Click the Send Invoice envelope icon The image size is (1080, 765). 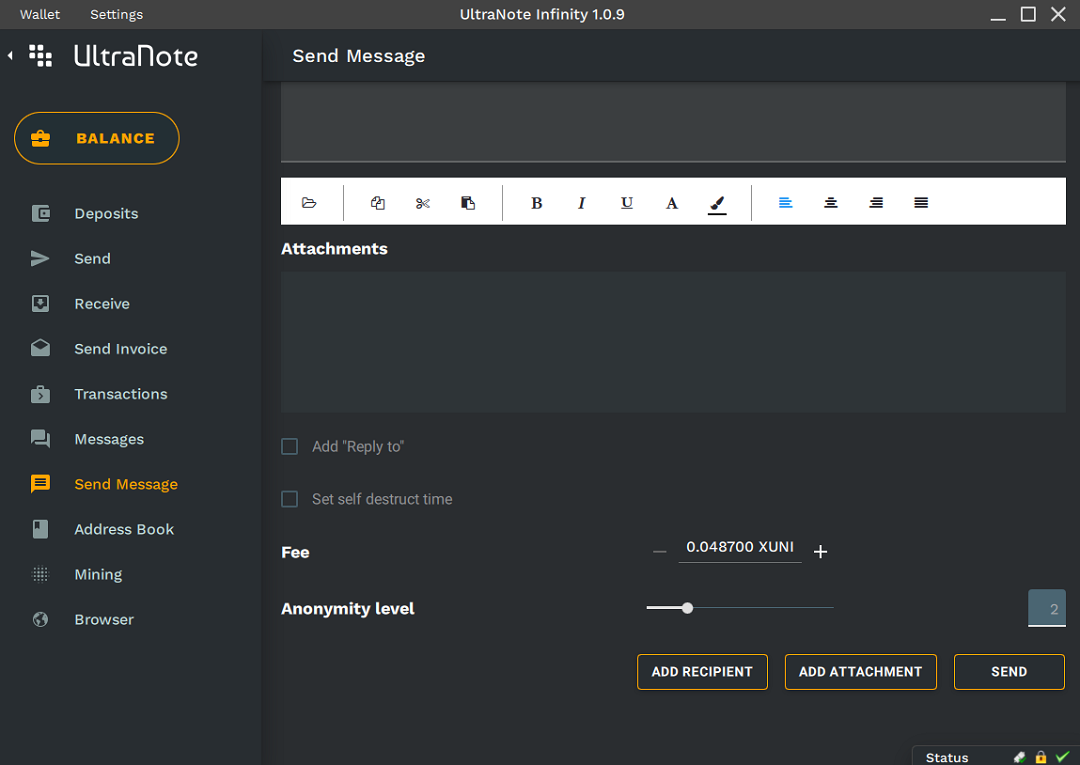[41, 348]
